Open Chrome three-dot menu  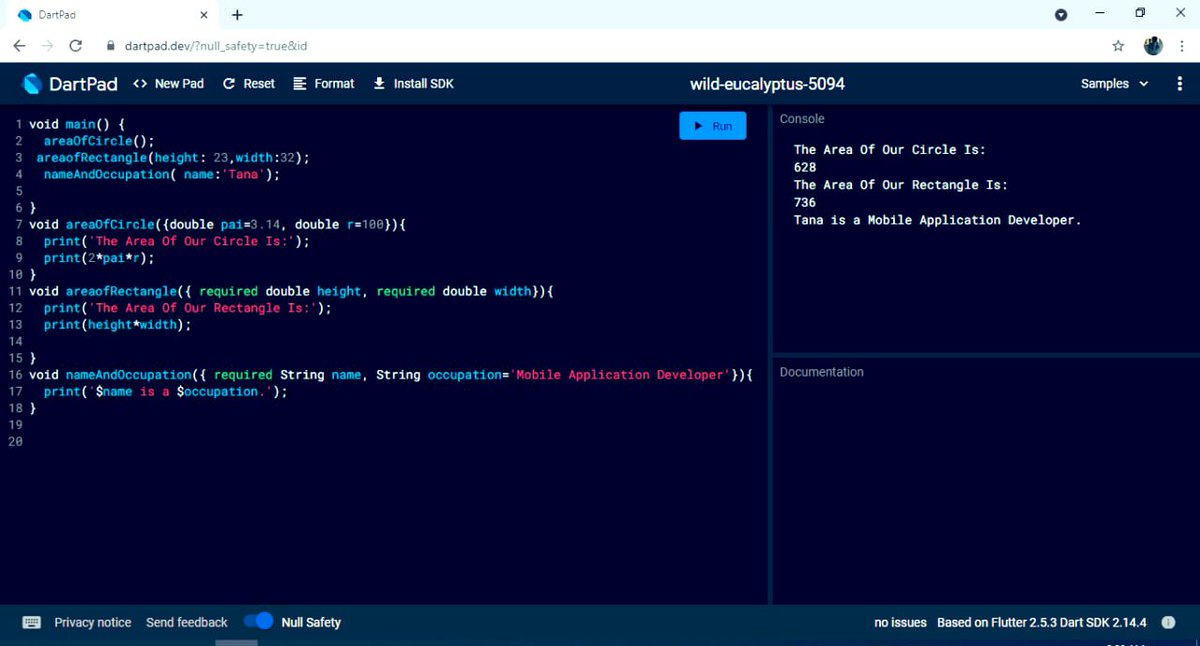pos(1181,46)
